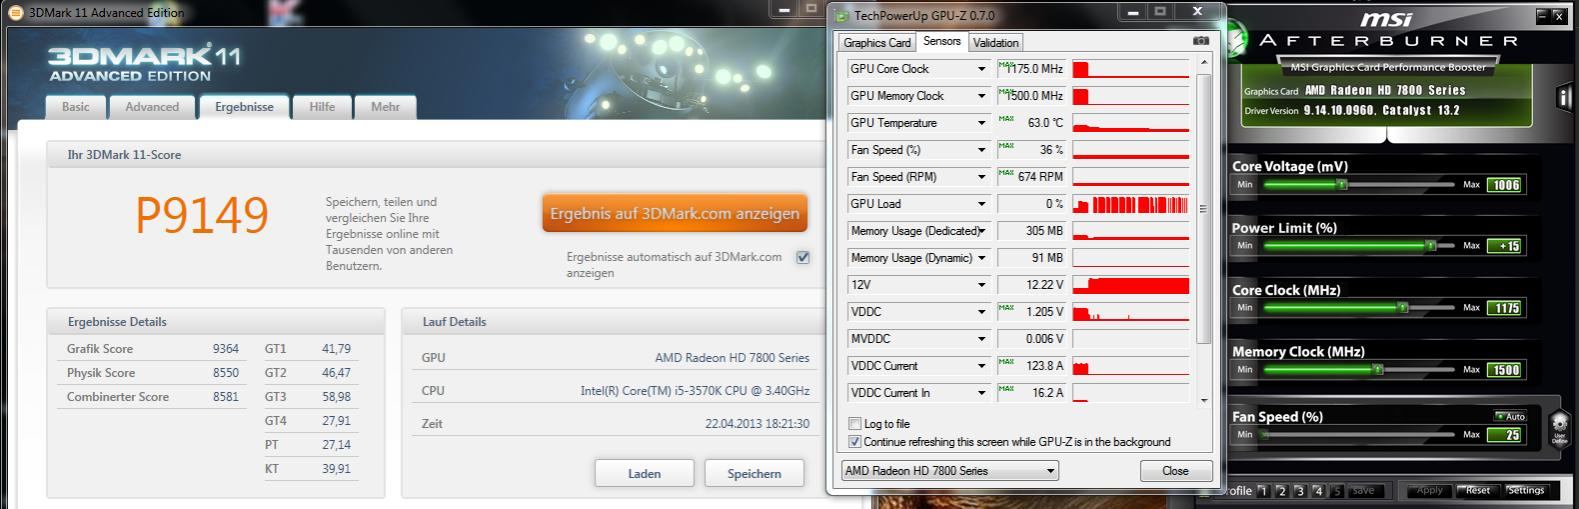Open the Mehr tab in 3DMark 11
The image size is (1579, 509).
coord(385,107)
